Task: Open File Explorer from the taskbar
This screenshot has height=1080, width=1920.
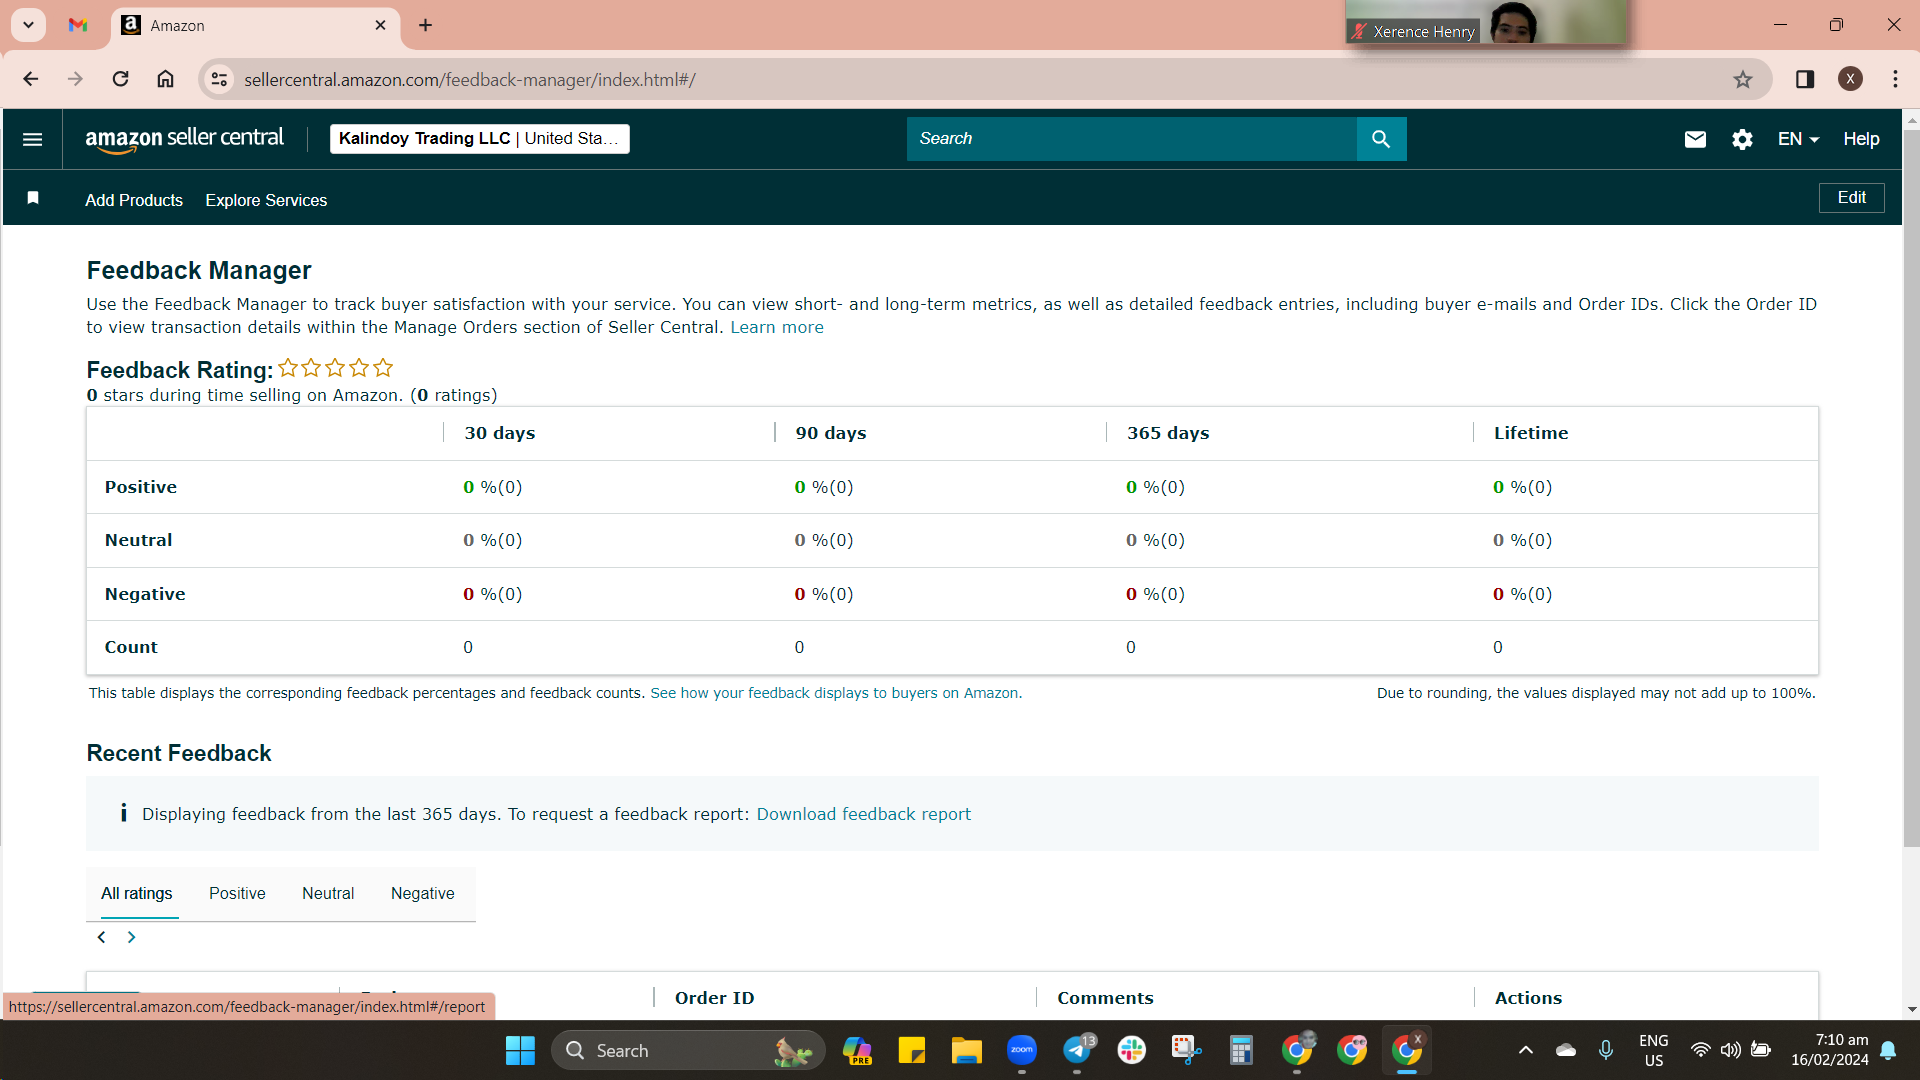Action: point(966,1050)
